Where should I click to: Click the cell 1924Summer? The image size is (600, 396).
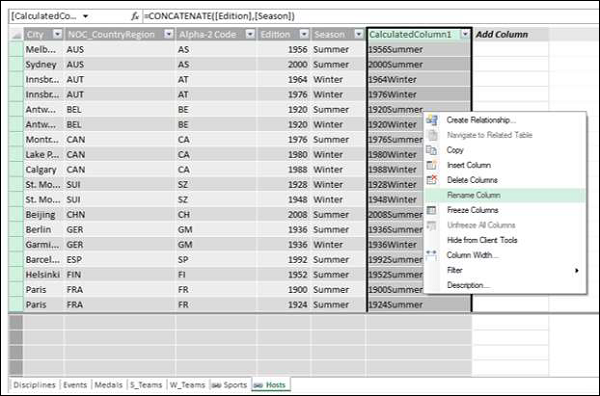coord(419,305)
